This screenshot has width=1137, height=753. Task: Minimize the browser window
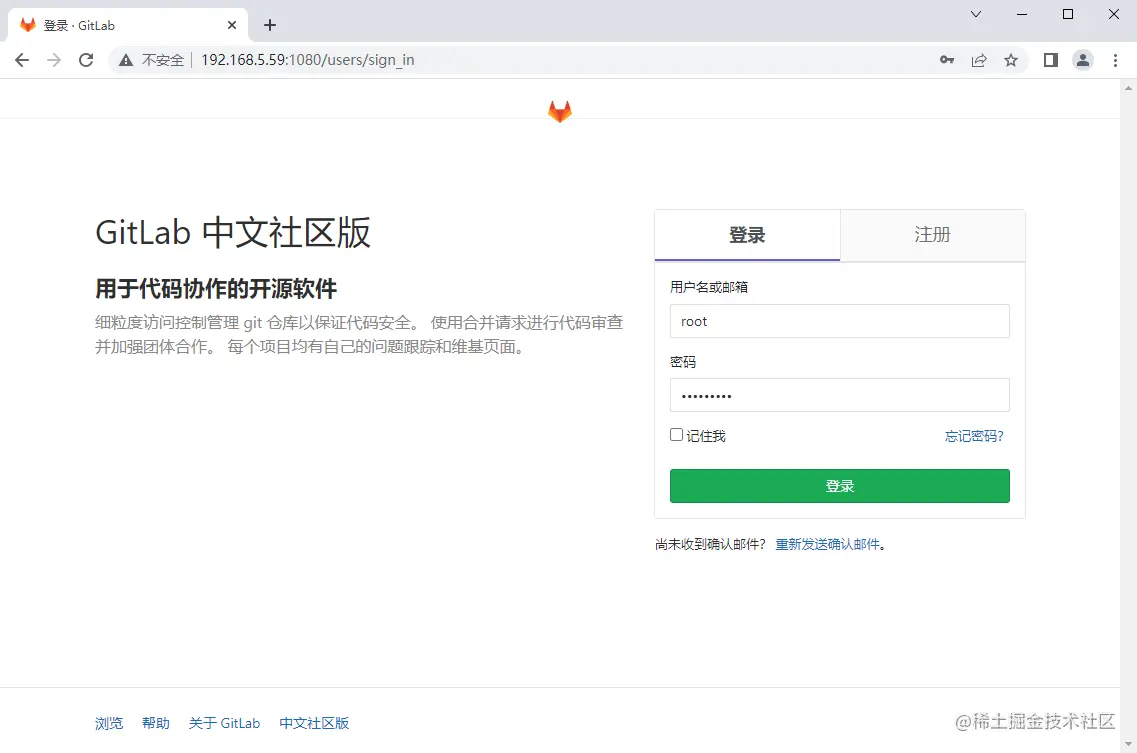(x=1022, y=14)
